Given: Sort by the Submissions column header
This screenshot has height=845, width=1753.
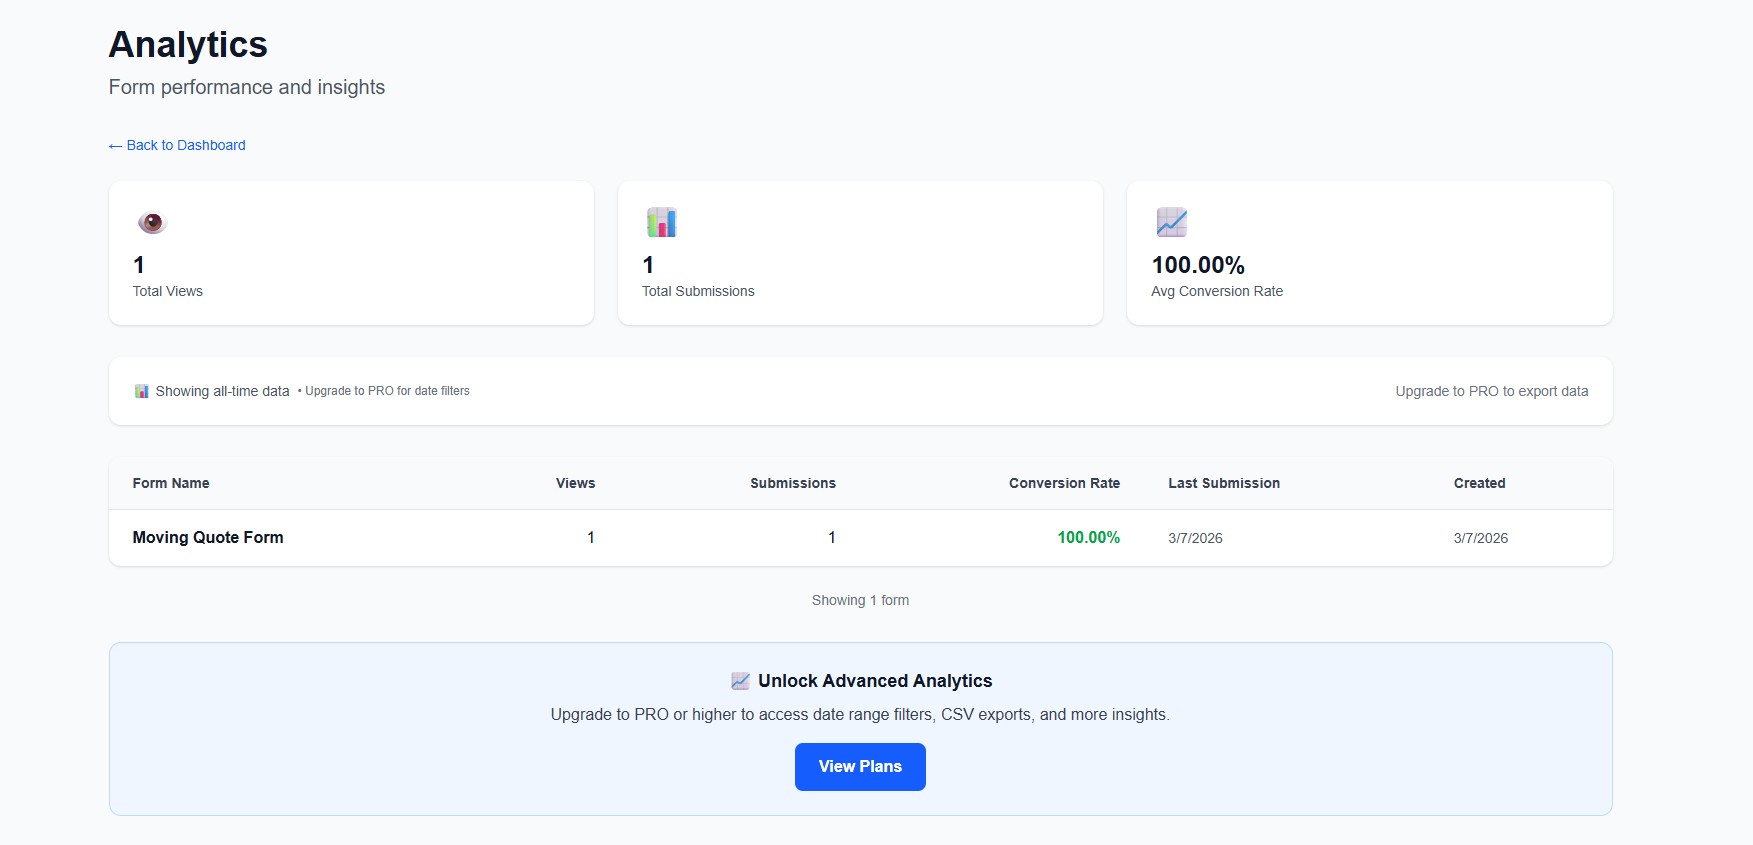Looking at the screenshot, I should (x=792, y=483).
